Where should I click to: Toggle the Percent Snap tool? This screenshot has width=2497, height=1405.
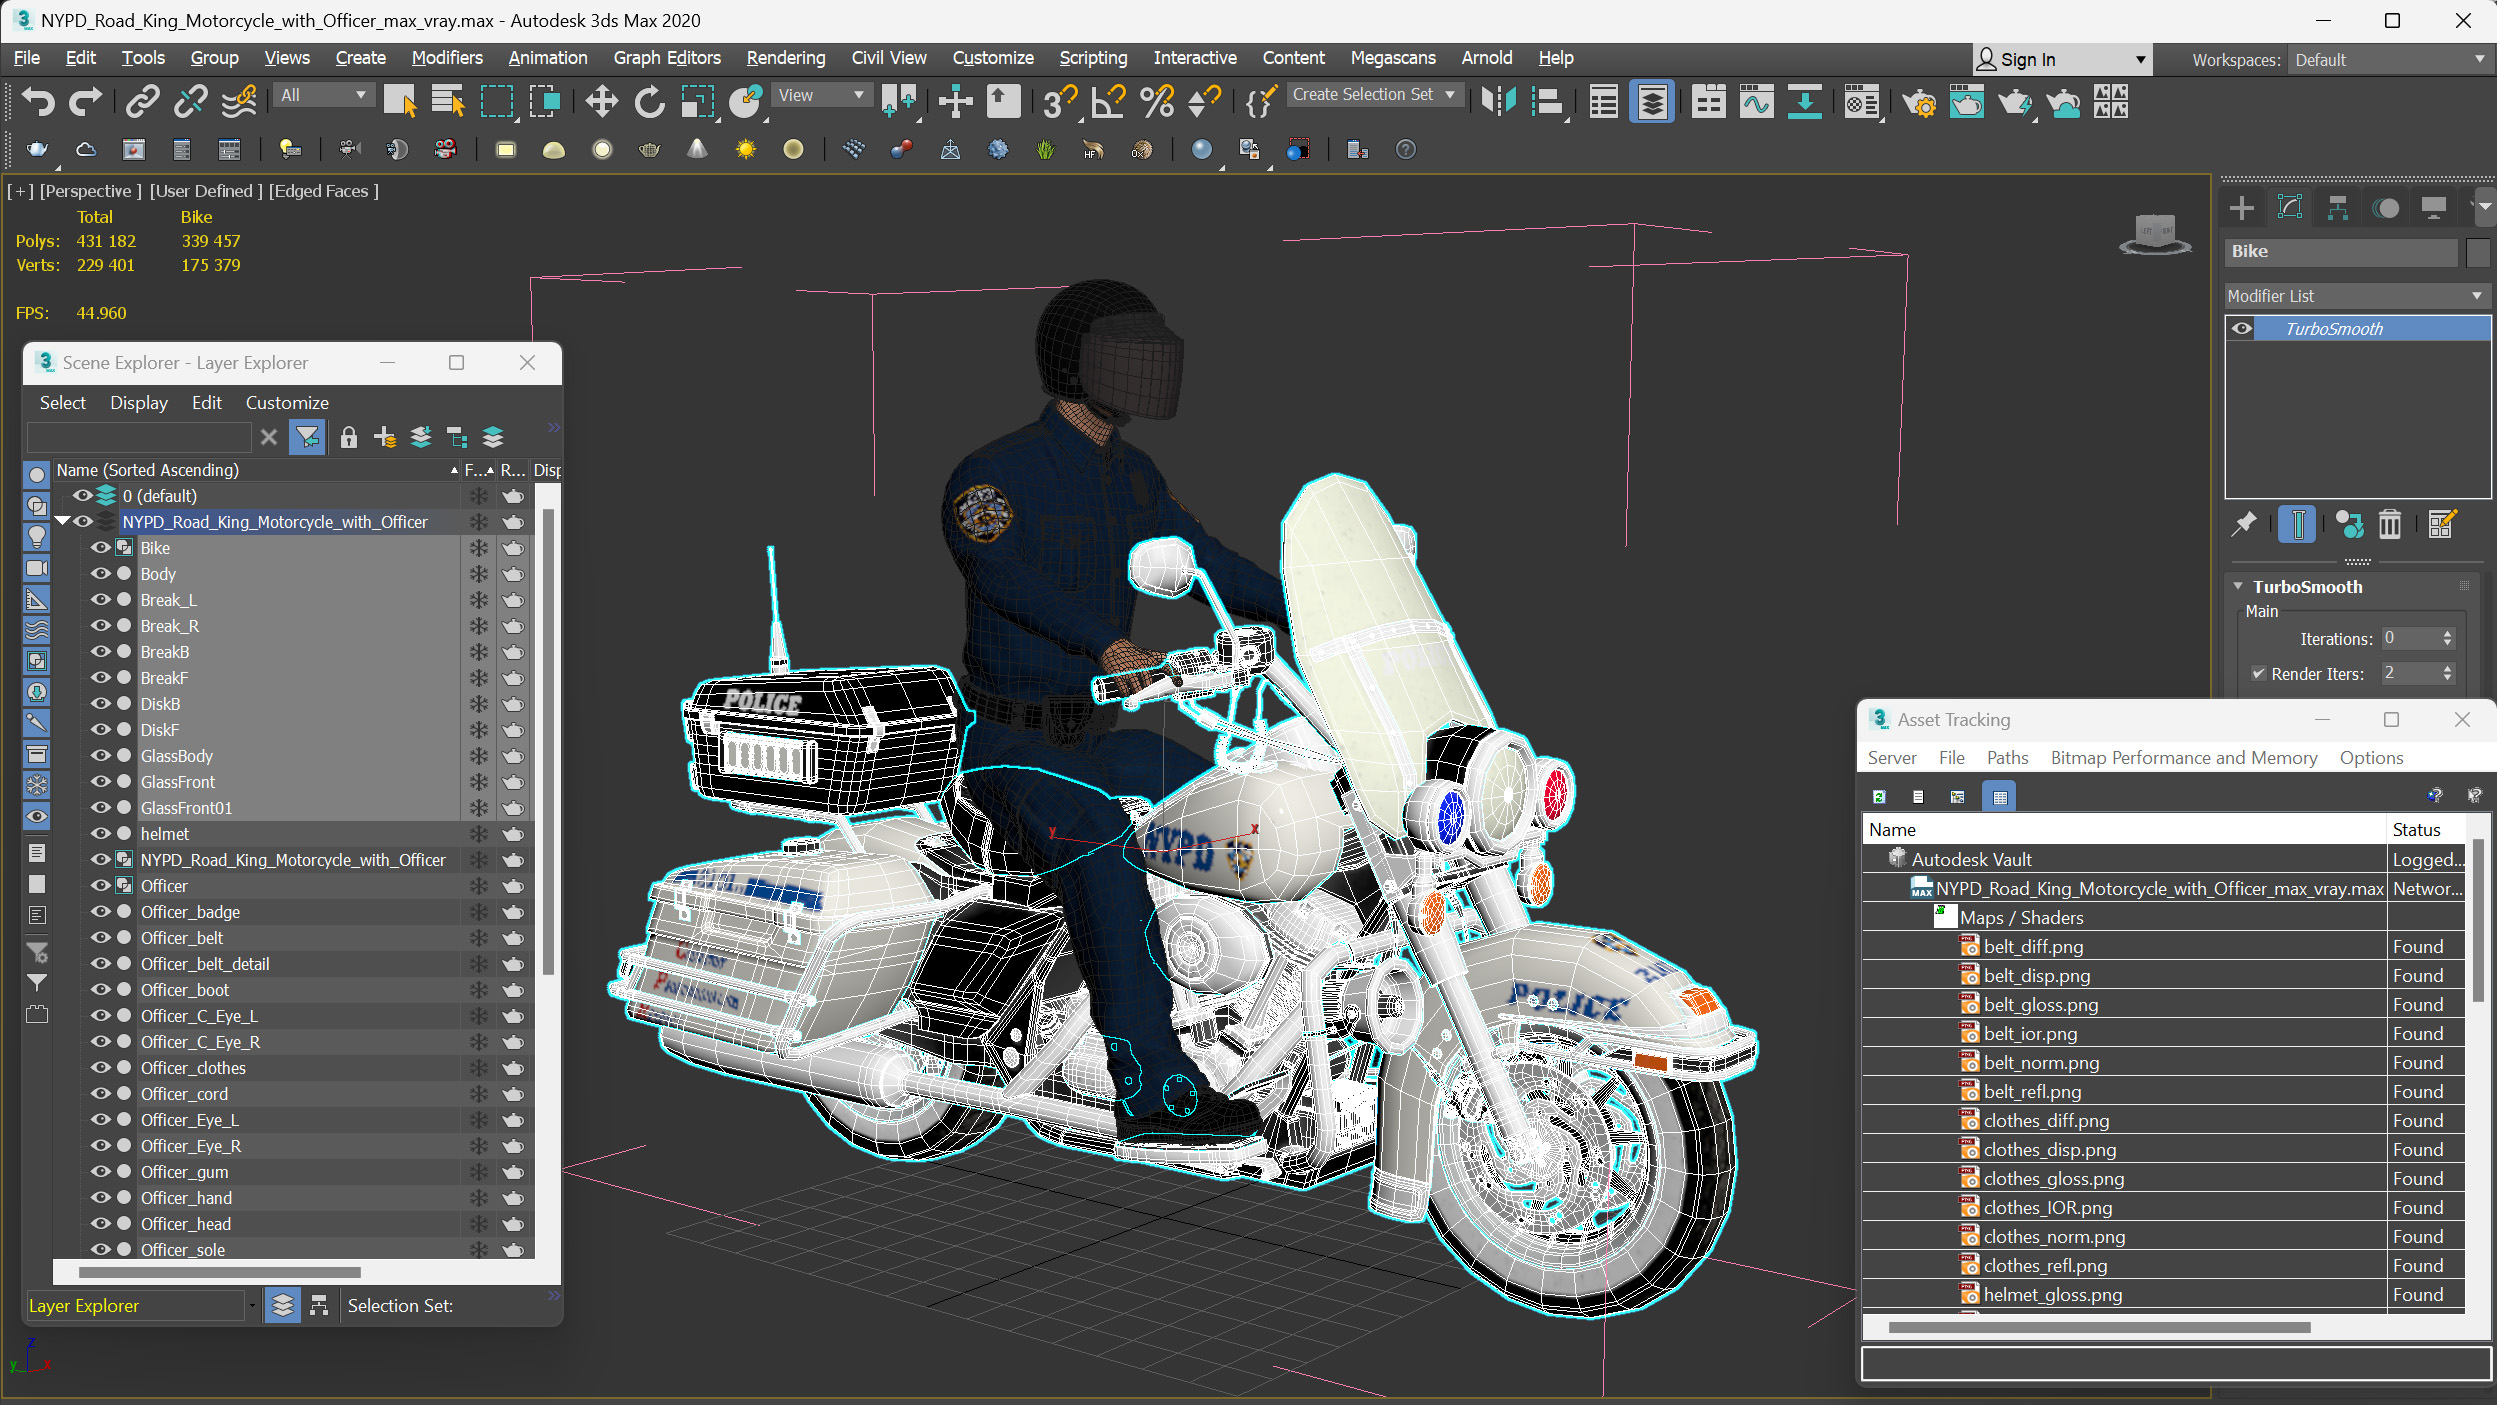pyautogui.click(x=1156, y=101)
